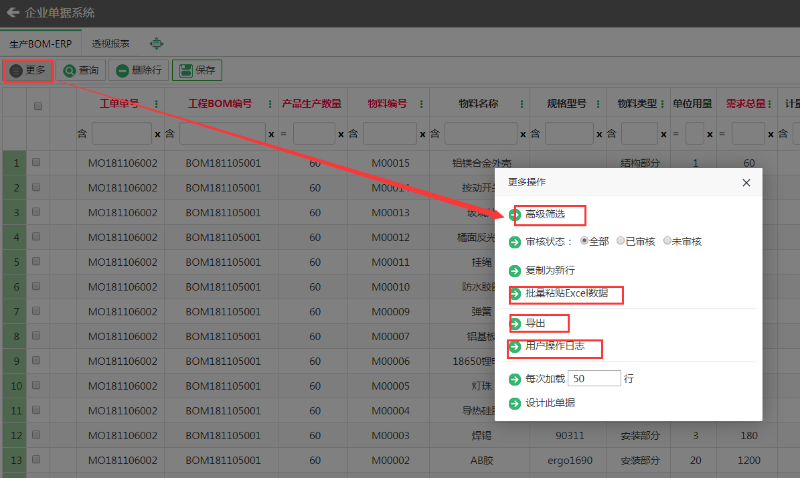This screenshot has width=800, height=478.
Task: Select the 全部 audit status radio
Action: [x=584, y=241]
